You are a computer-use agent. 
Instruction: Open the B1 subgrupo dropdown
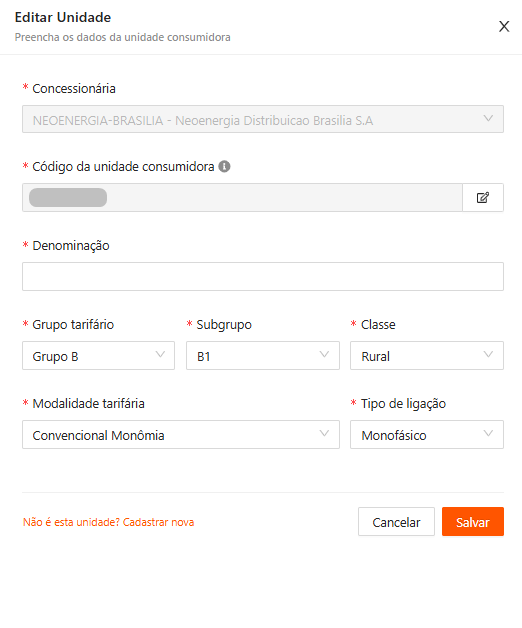click(263, 356)
